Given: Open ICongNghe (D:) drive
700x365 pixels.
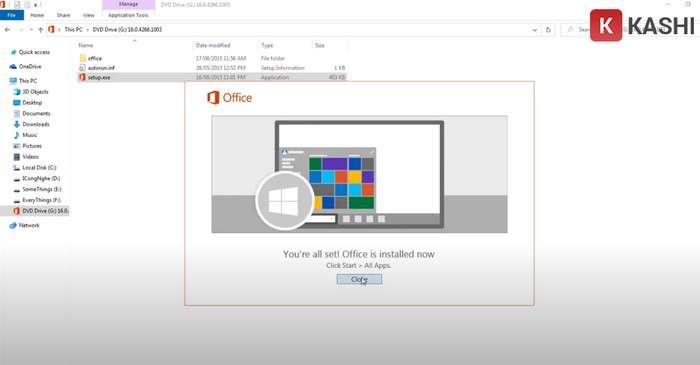Looking at the screenshot, I should (x=41, y=178).
